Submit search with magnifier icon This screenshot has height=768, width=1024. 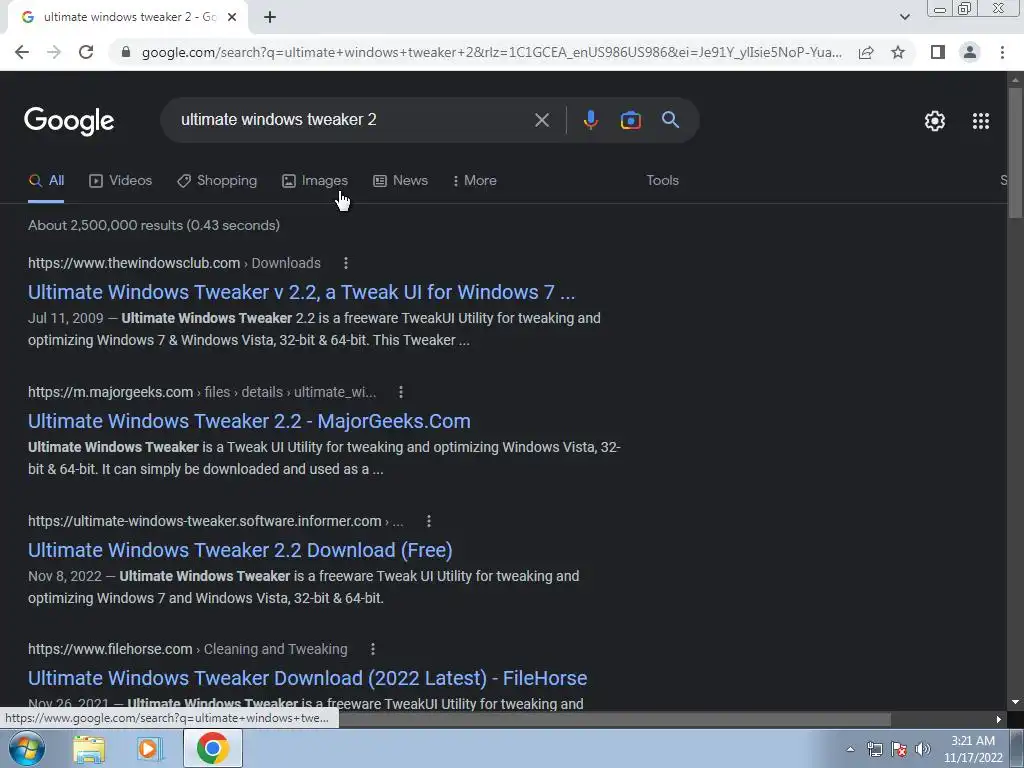[670, 120]
